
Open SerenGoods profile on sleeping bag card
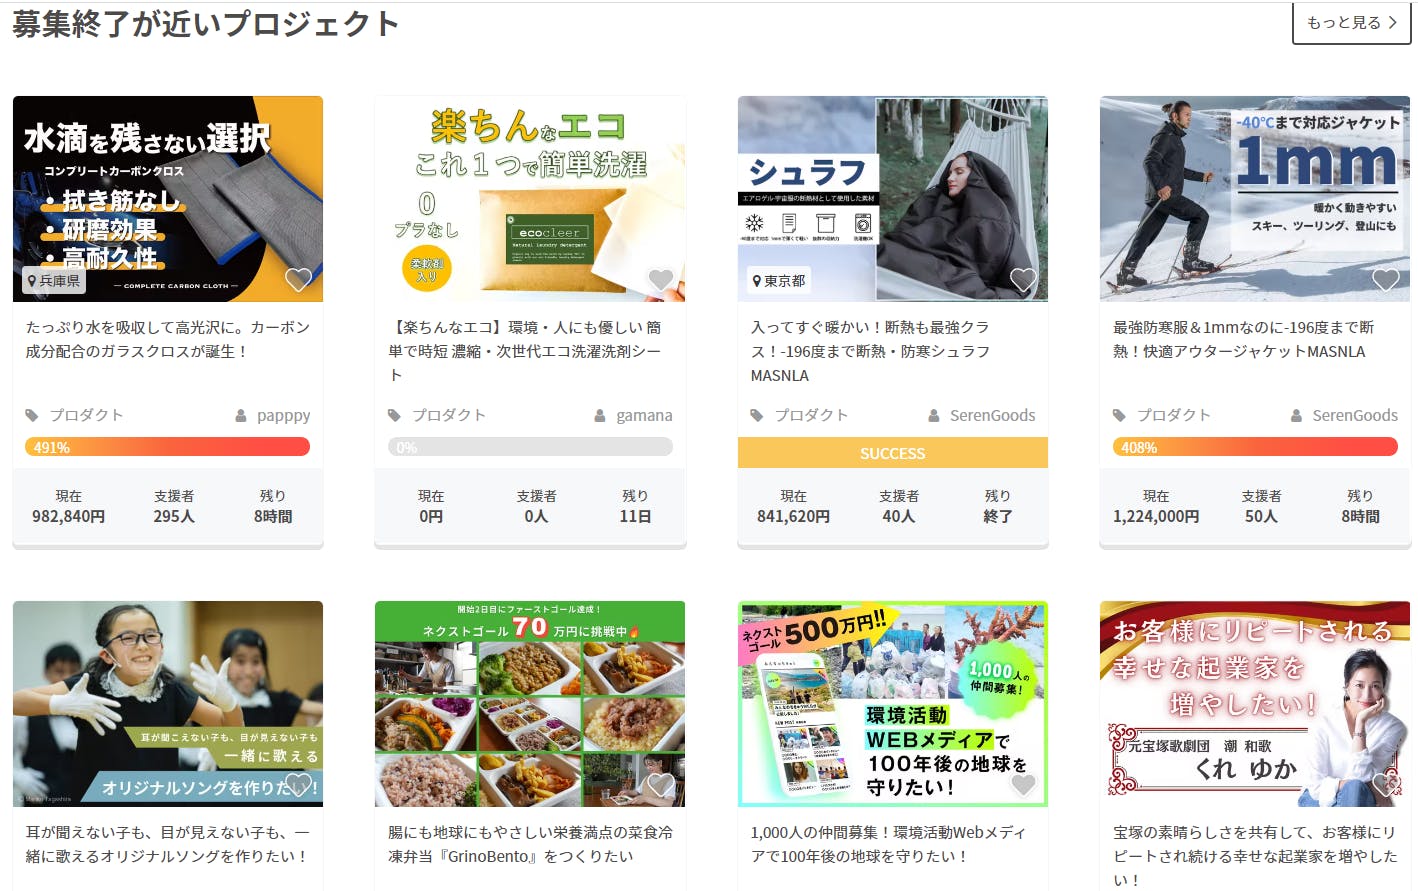click(982, 415)
